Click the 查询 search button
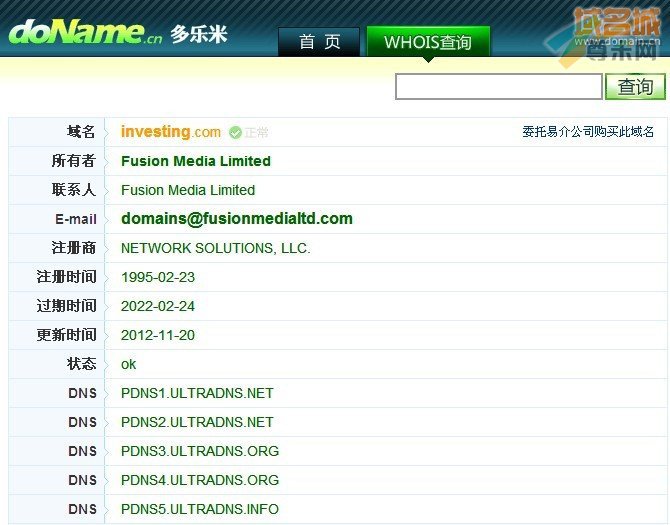 (x=635, y=87)
